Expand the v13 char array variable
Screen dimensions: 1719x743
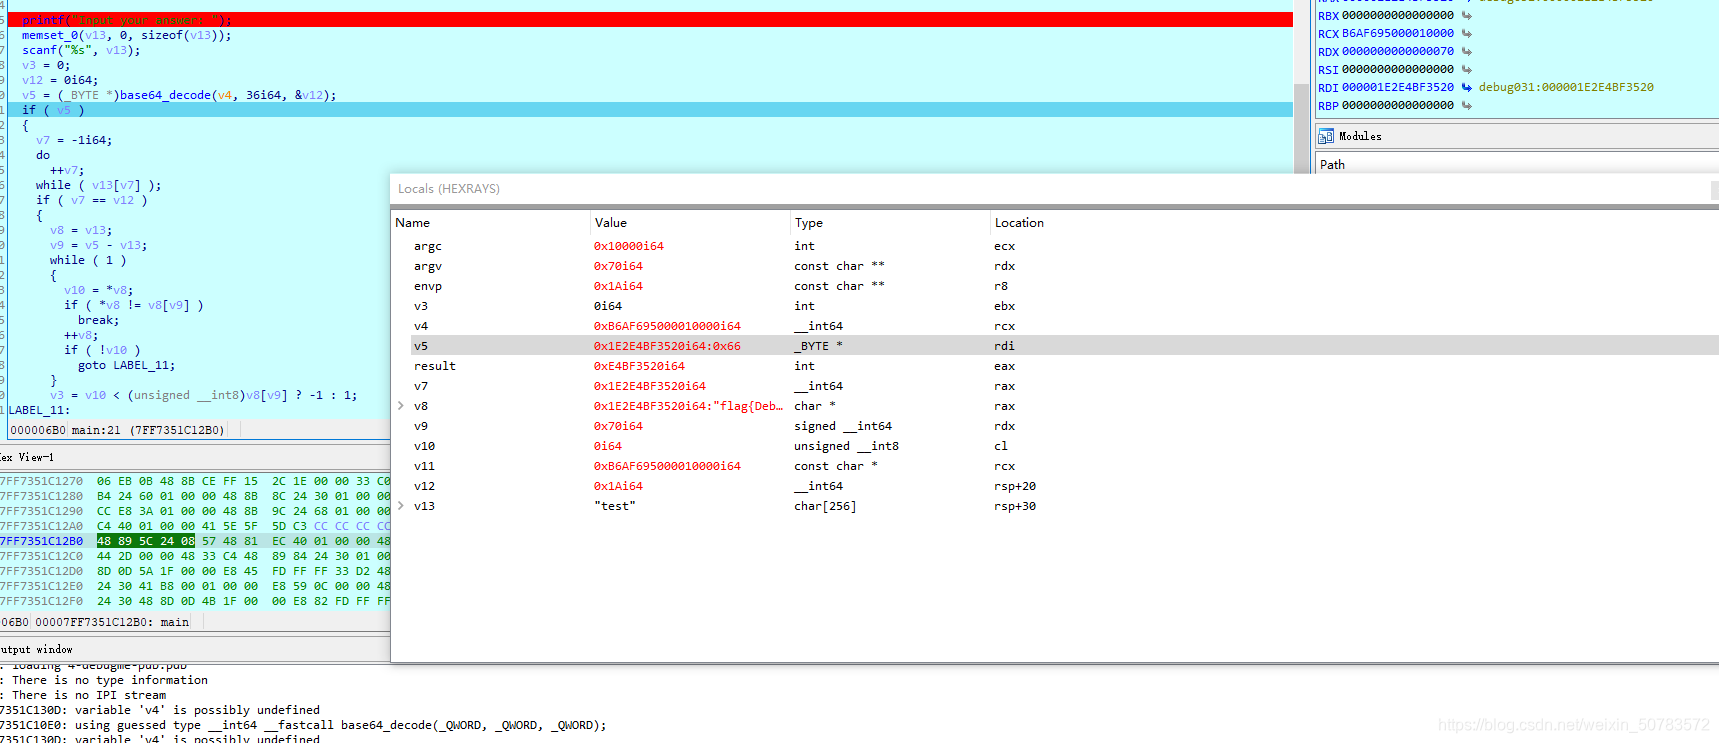pos(401,506)
